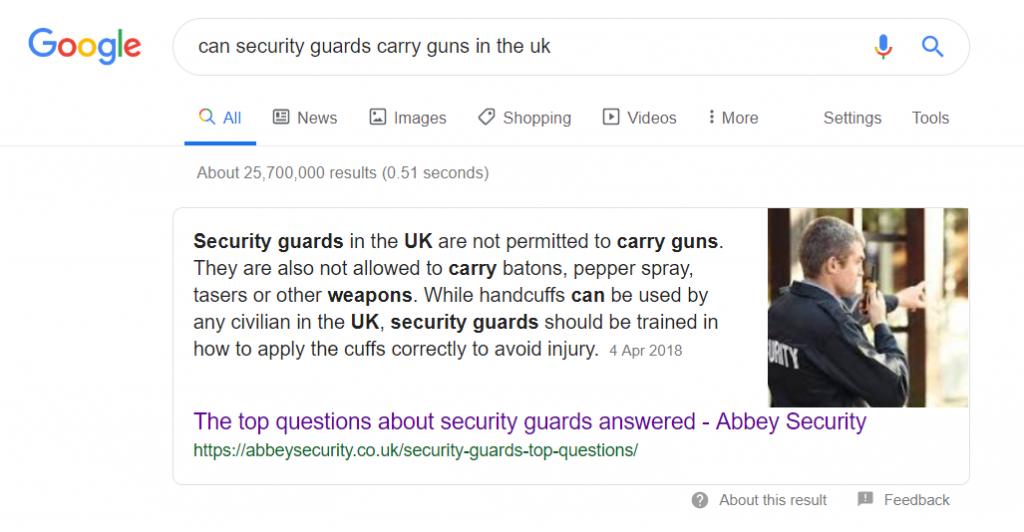Click the play icon for Videos

coord(611,117)
